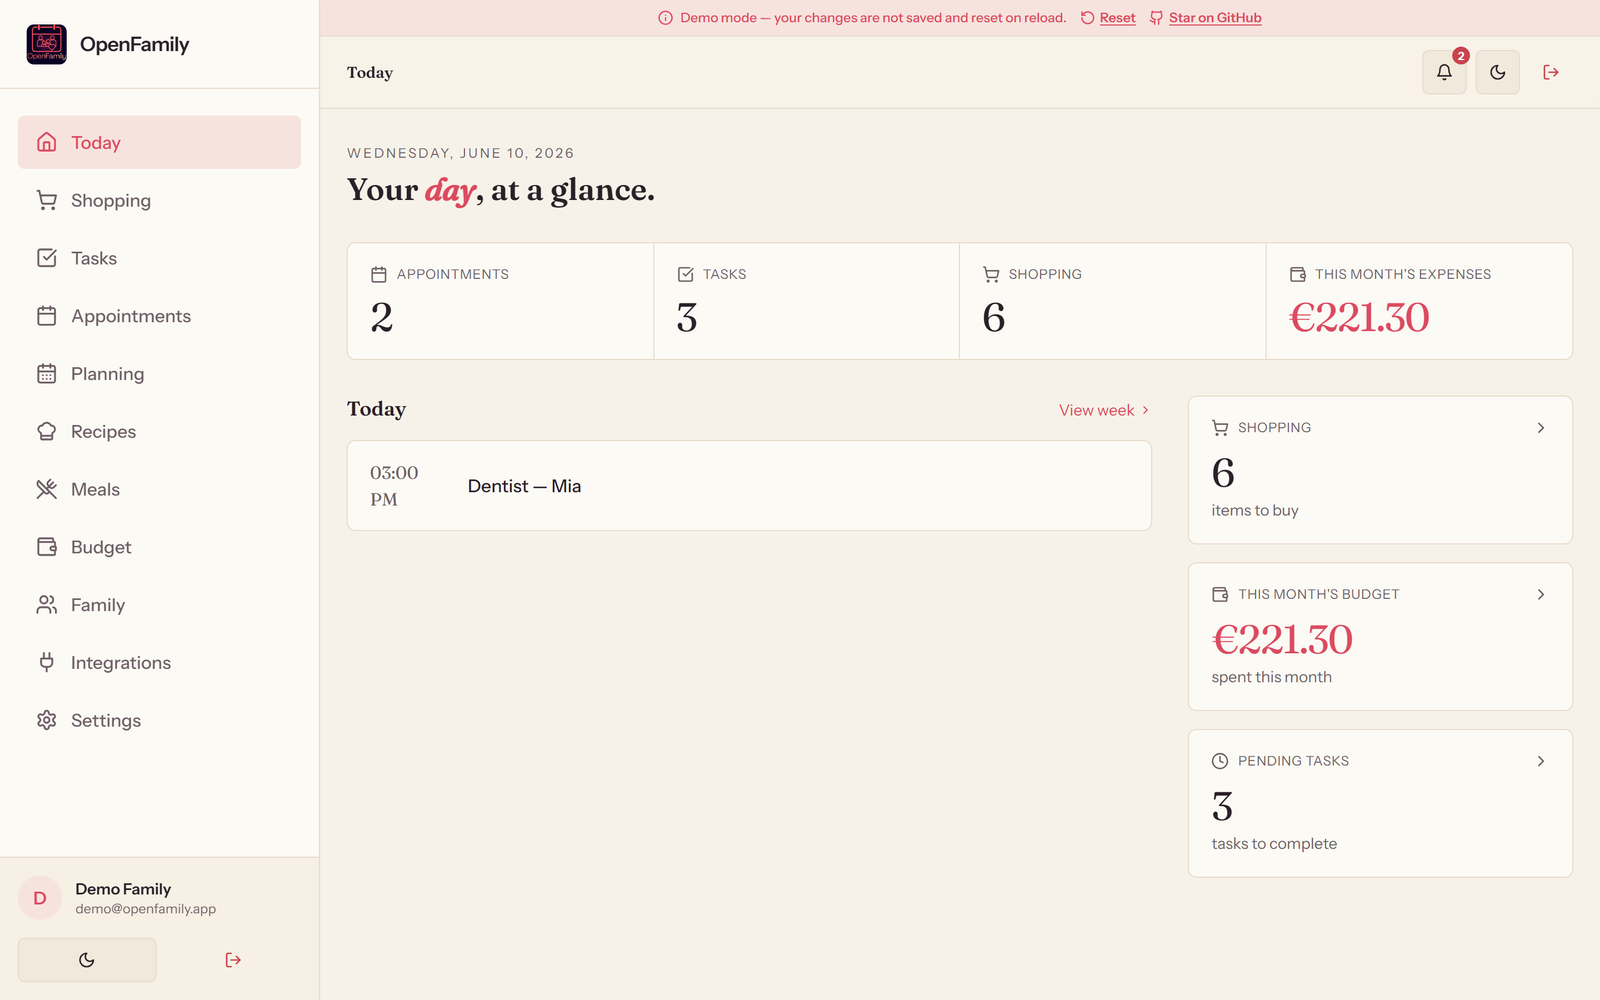
Task: Click 'tasks to complete' text
Action: point(1274,844)
